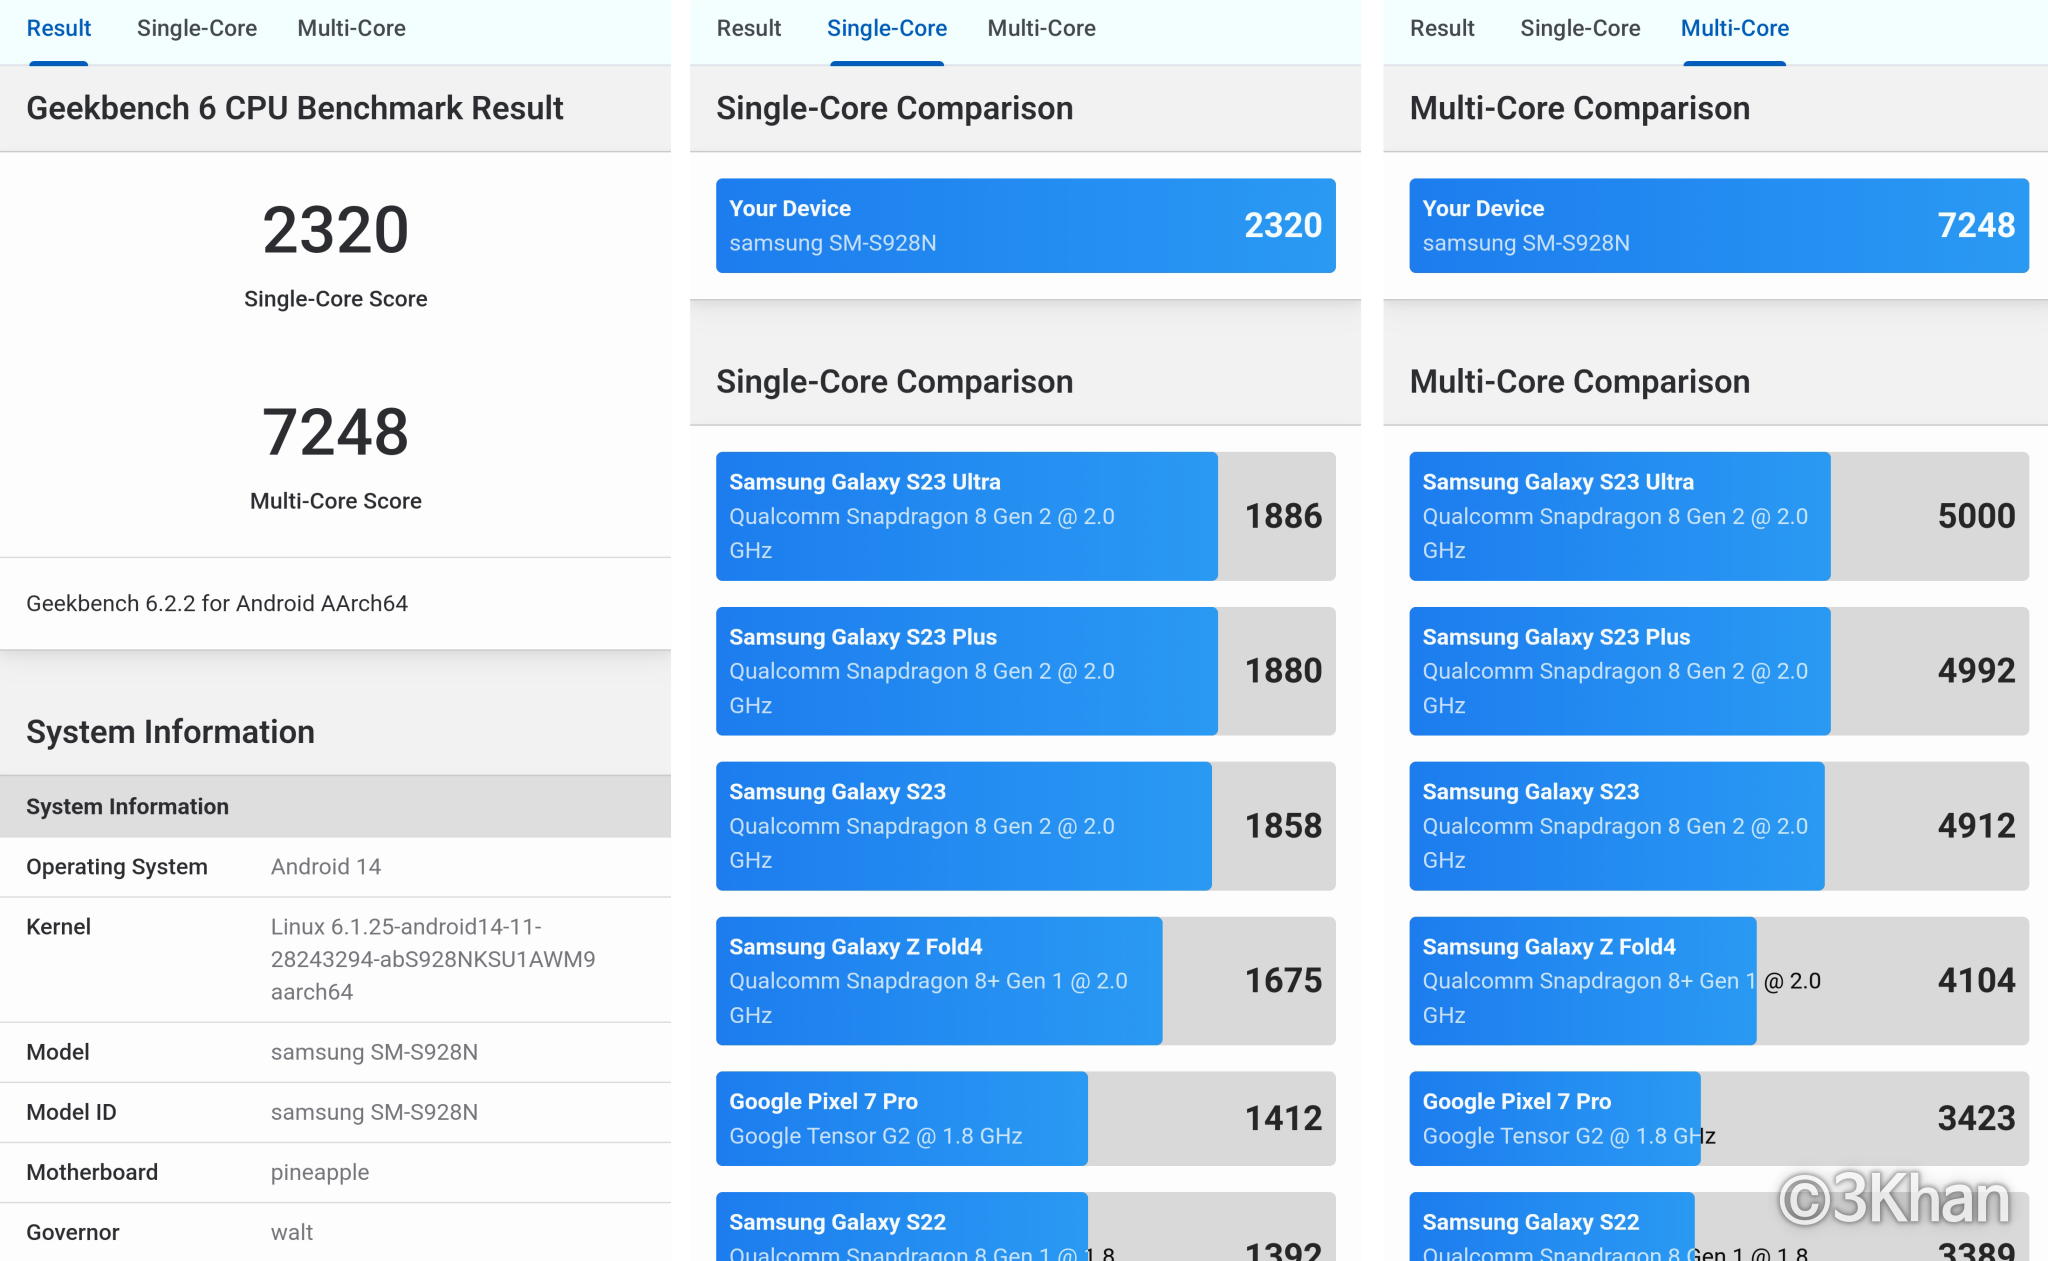The height and width of the screenshot is (1261, 2048).
Task: Click the Operating System Android 14 row
Action: click(x=335, y=867)
